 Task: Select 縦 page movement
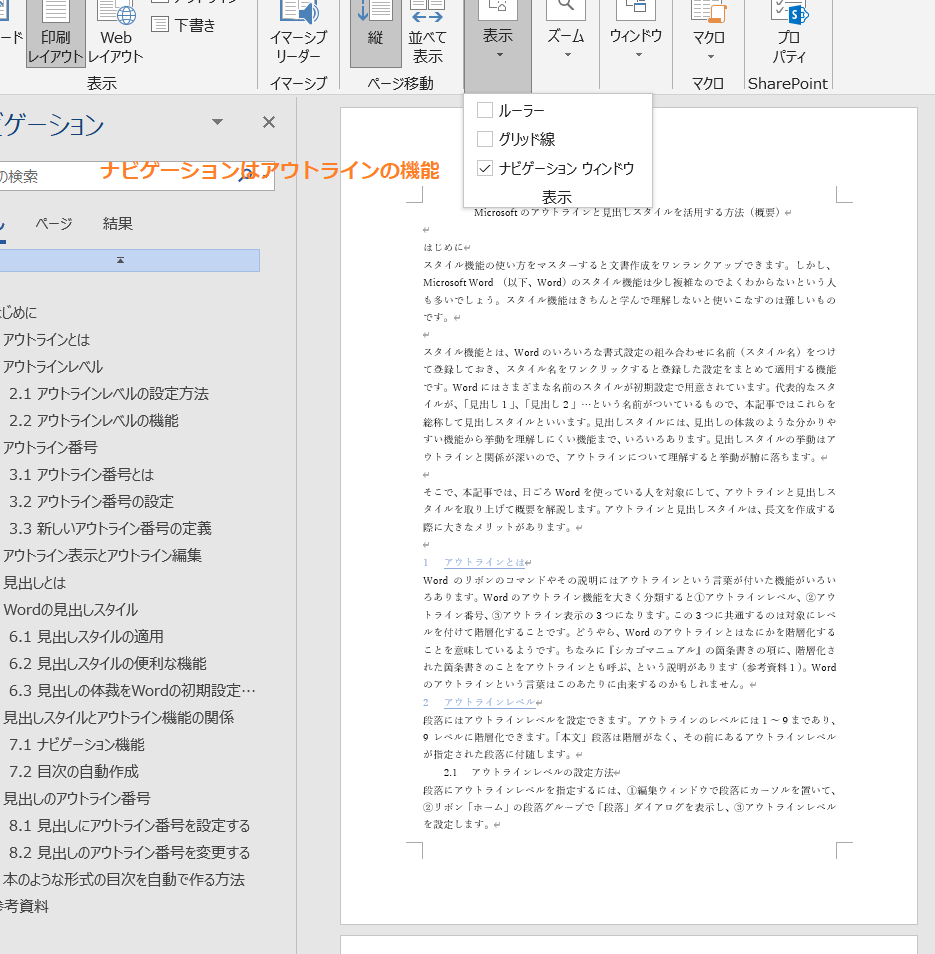click(375, 33)
